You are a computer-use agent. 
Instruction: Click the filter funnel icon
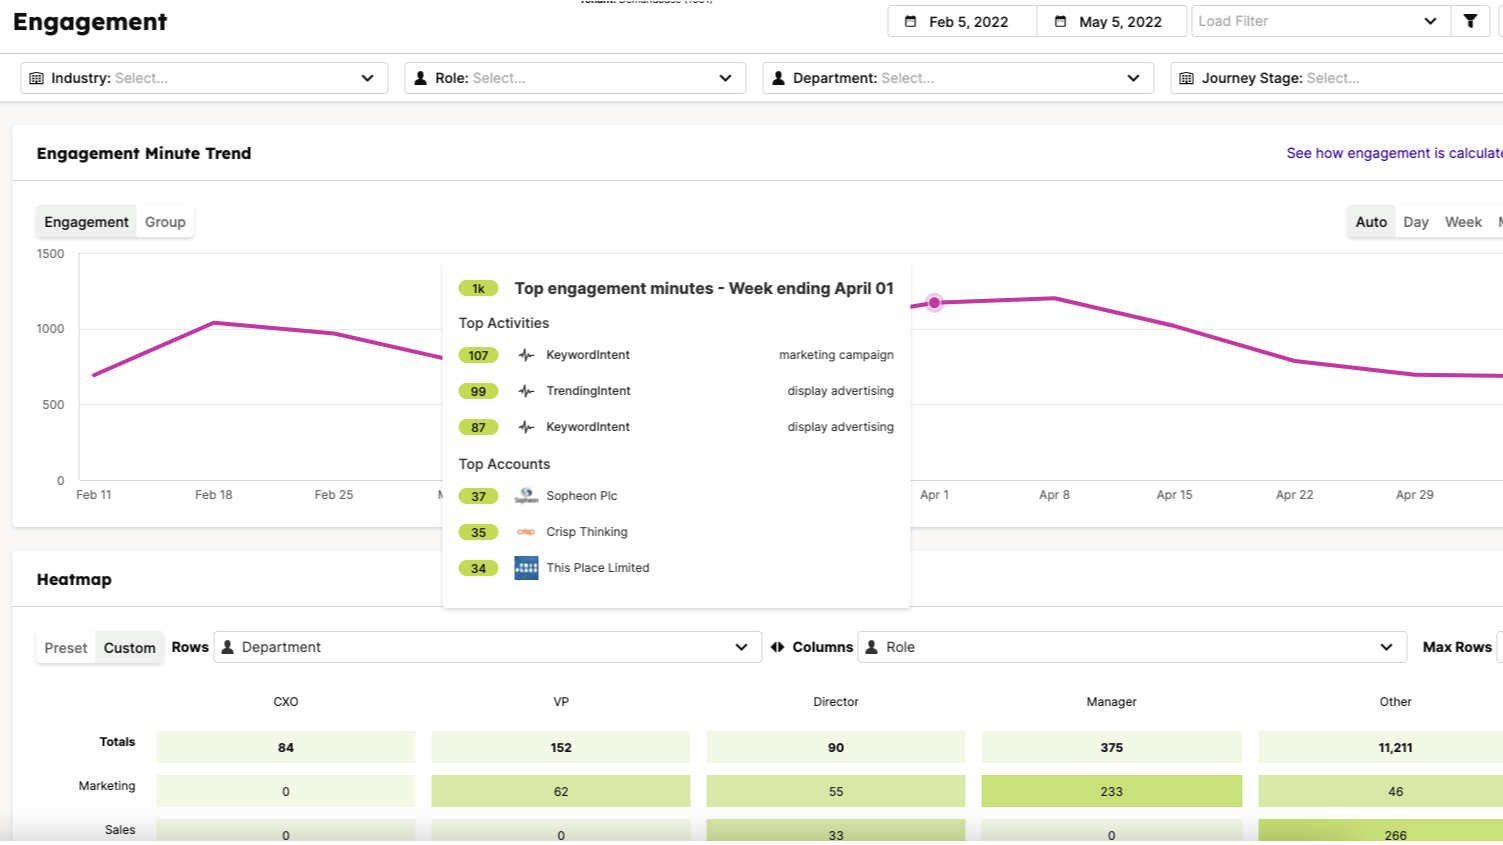1470,21
